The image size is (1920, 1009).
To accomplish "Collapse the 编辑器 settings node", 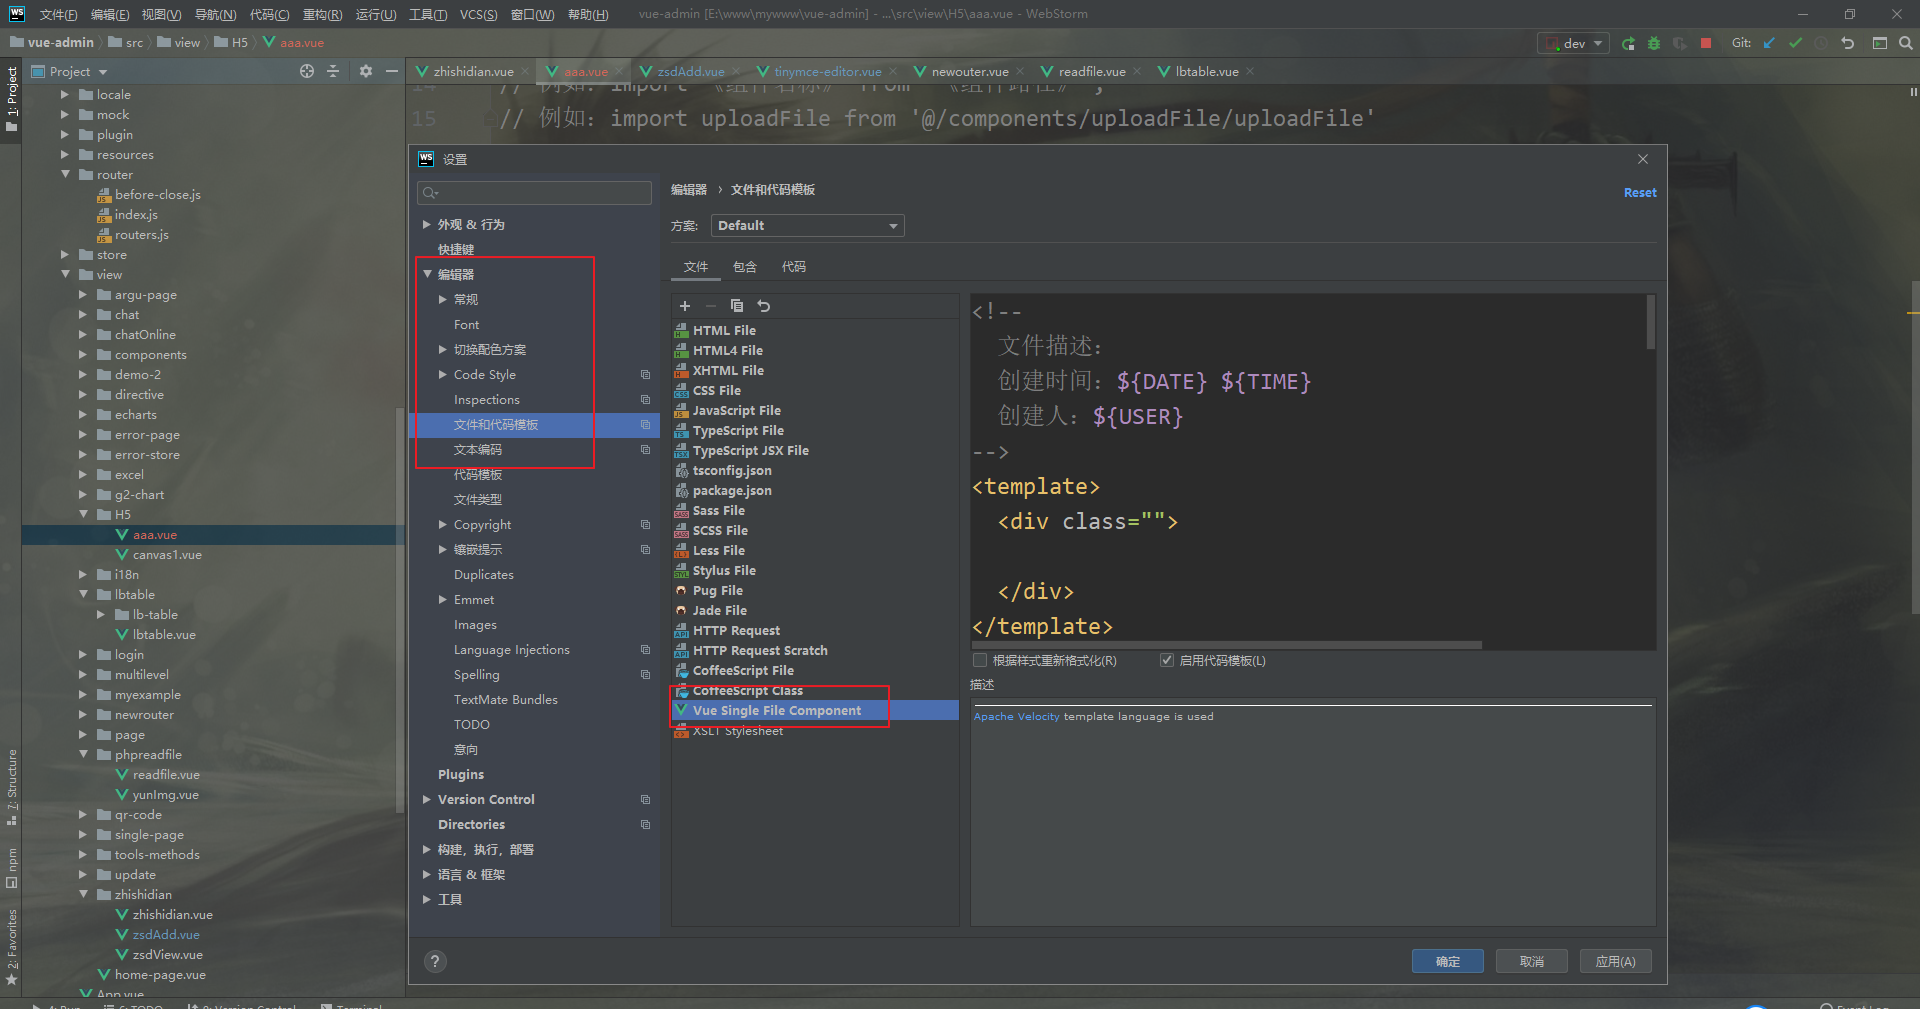I will pyautogui.click(x=427, y=274).
